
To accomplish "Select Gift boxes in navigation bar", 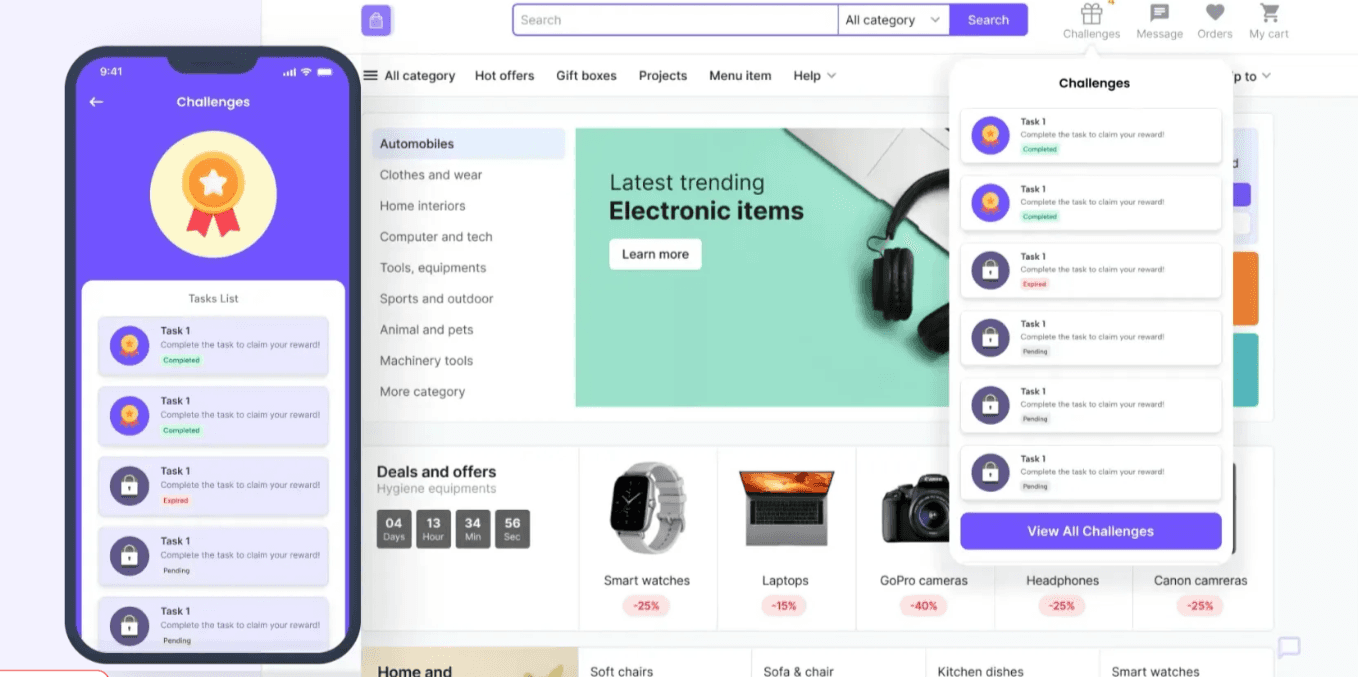I will [x=586, y=76].
